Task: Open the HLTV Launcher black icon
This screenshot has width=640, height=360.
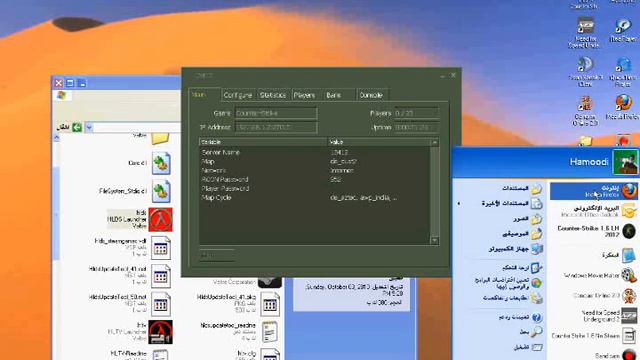Action: [160, 332]
